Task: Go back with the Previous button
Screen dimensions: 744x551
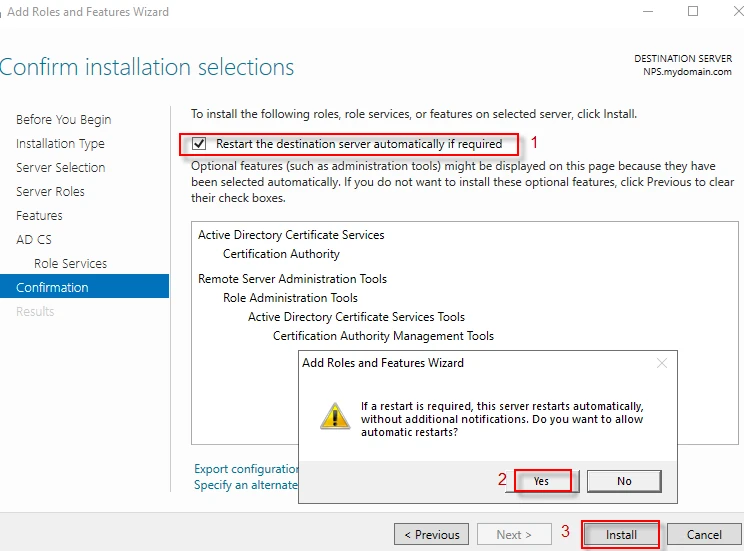Action: click(x=431, y=535)
